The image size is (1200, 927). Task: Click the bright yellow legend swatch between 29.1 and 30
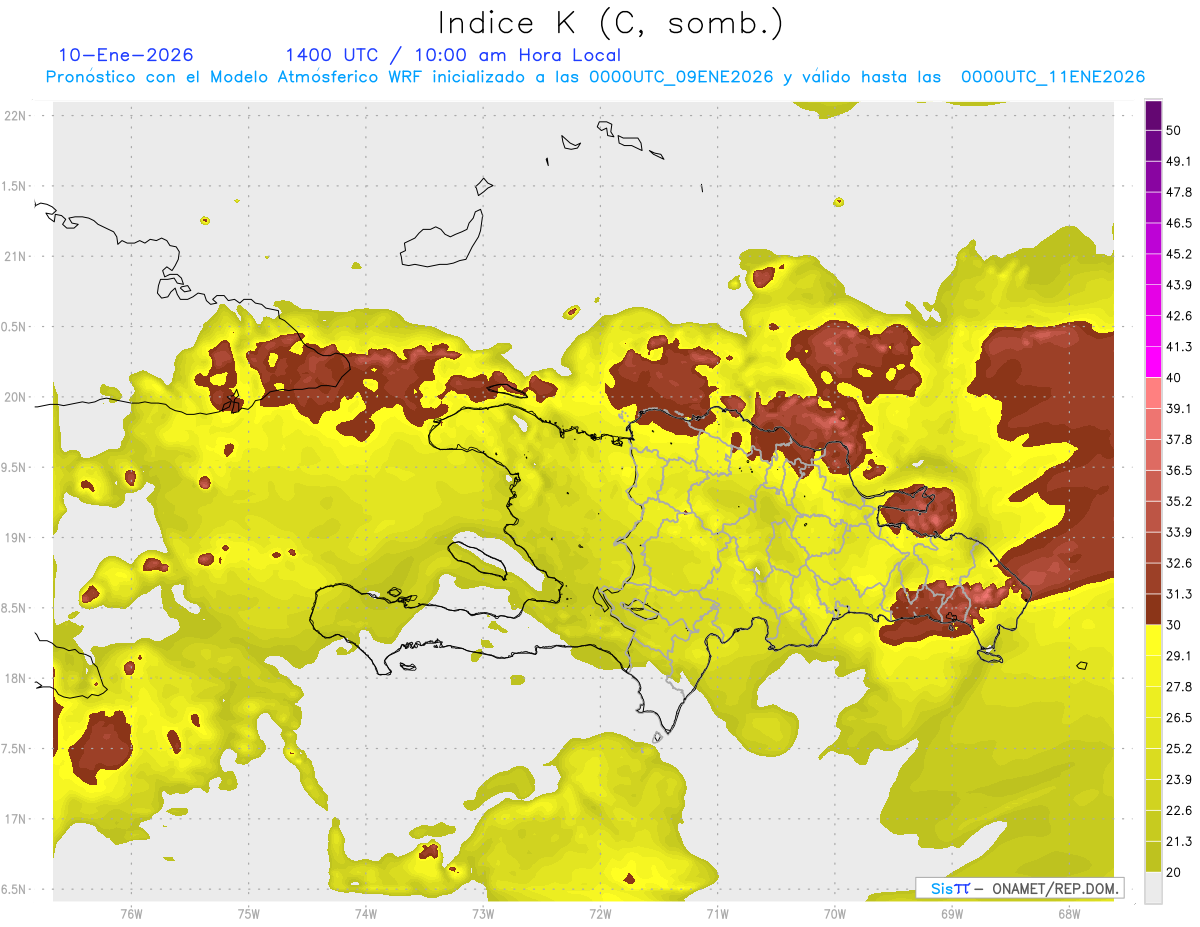[x=1154, y=640]
